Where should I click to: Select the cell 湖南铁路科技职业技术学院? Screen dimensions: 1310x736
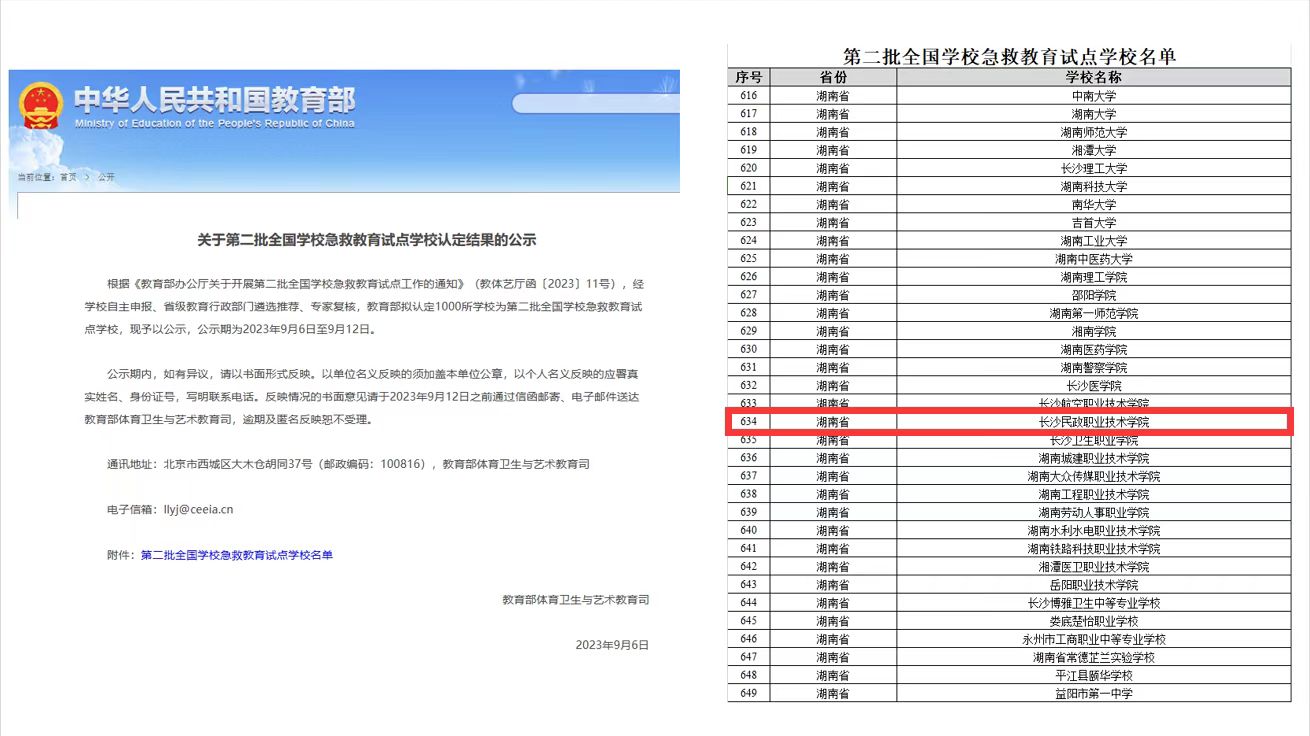point(1094,548)
